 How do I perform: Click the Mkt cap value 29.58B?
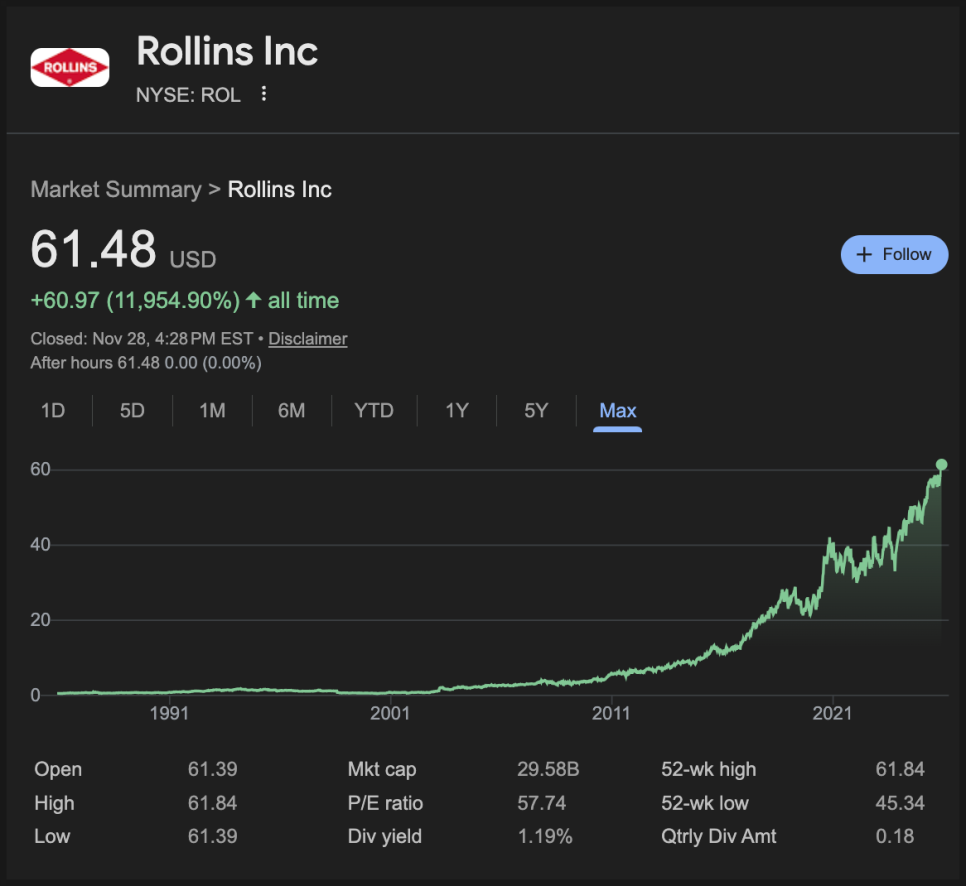pos(549,770)
